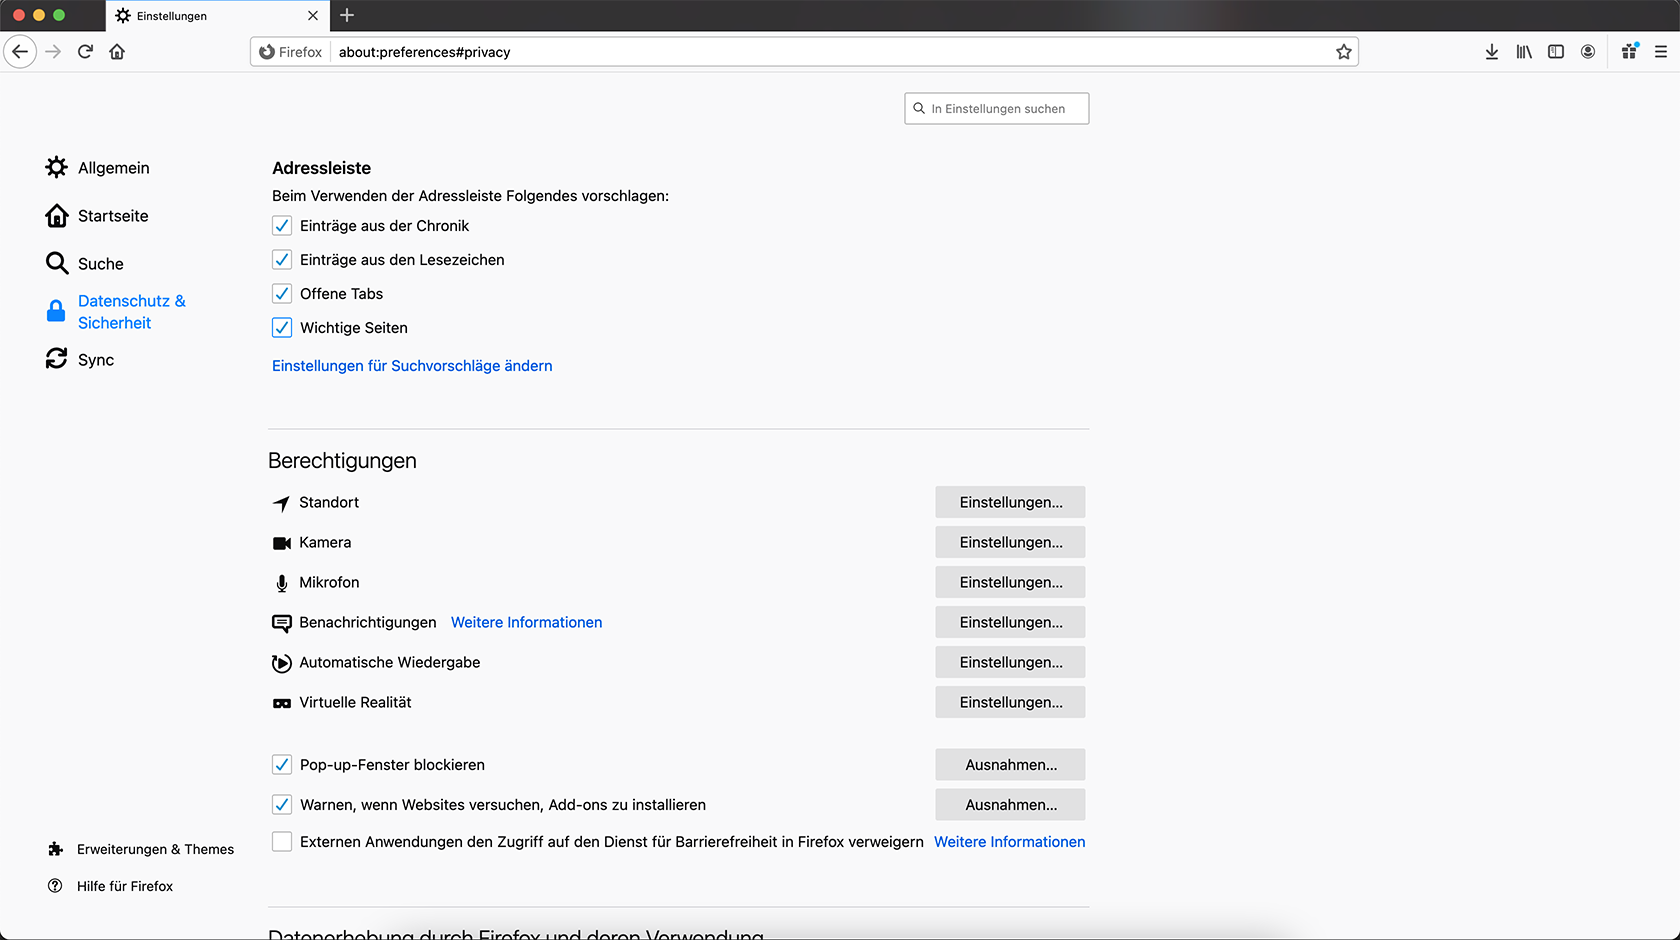Open Mikrofon Einstellungen button

[1010, 582]
